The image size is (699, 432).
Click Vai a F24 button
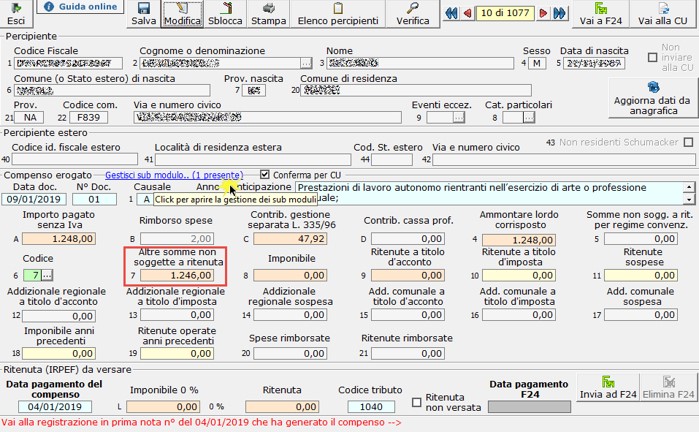(x=600, y=14)
